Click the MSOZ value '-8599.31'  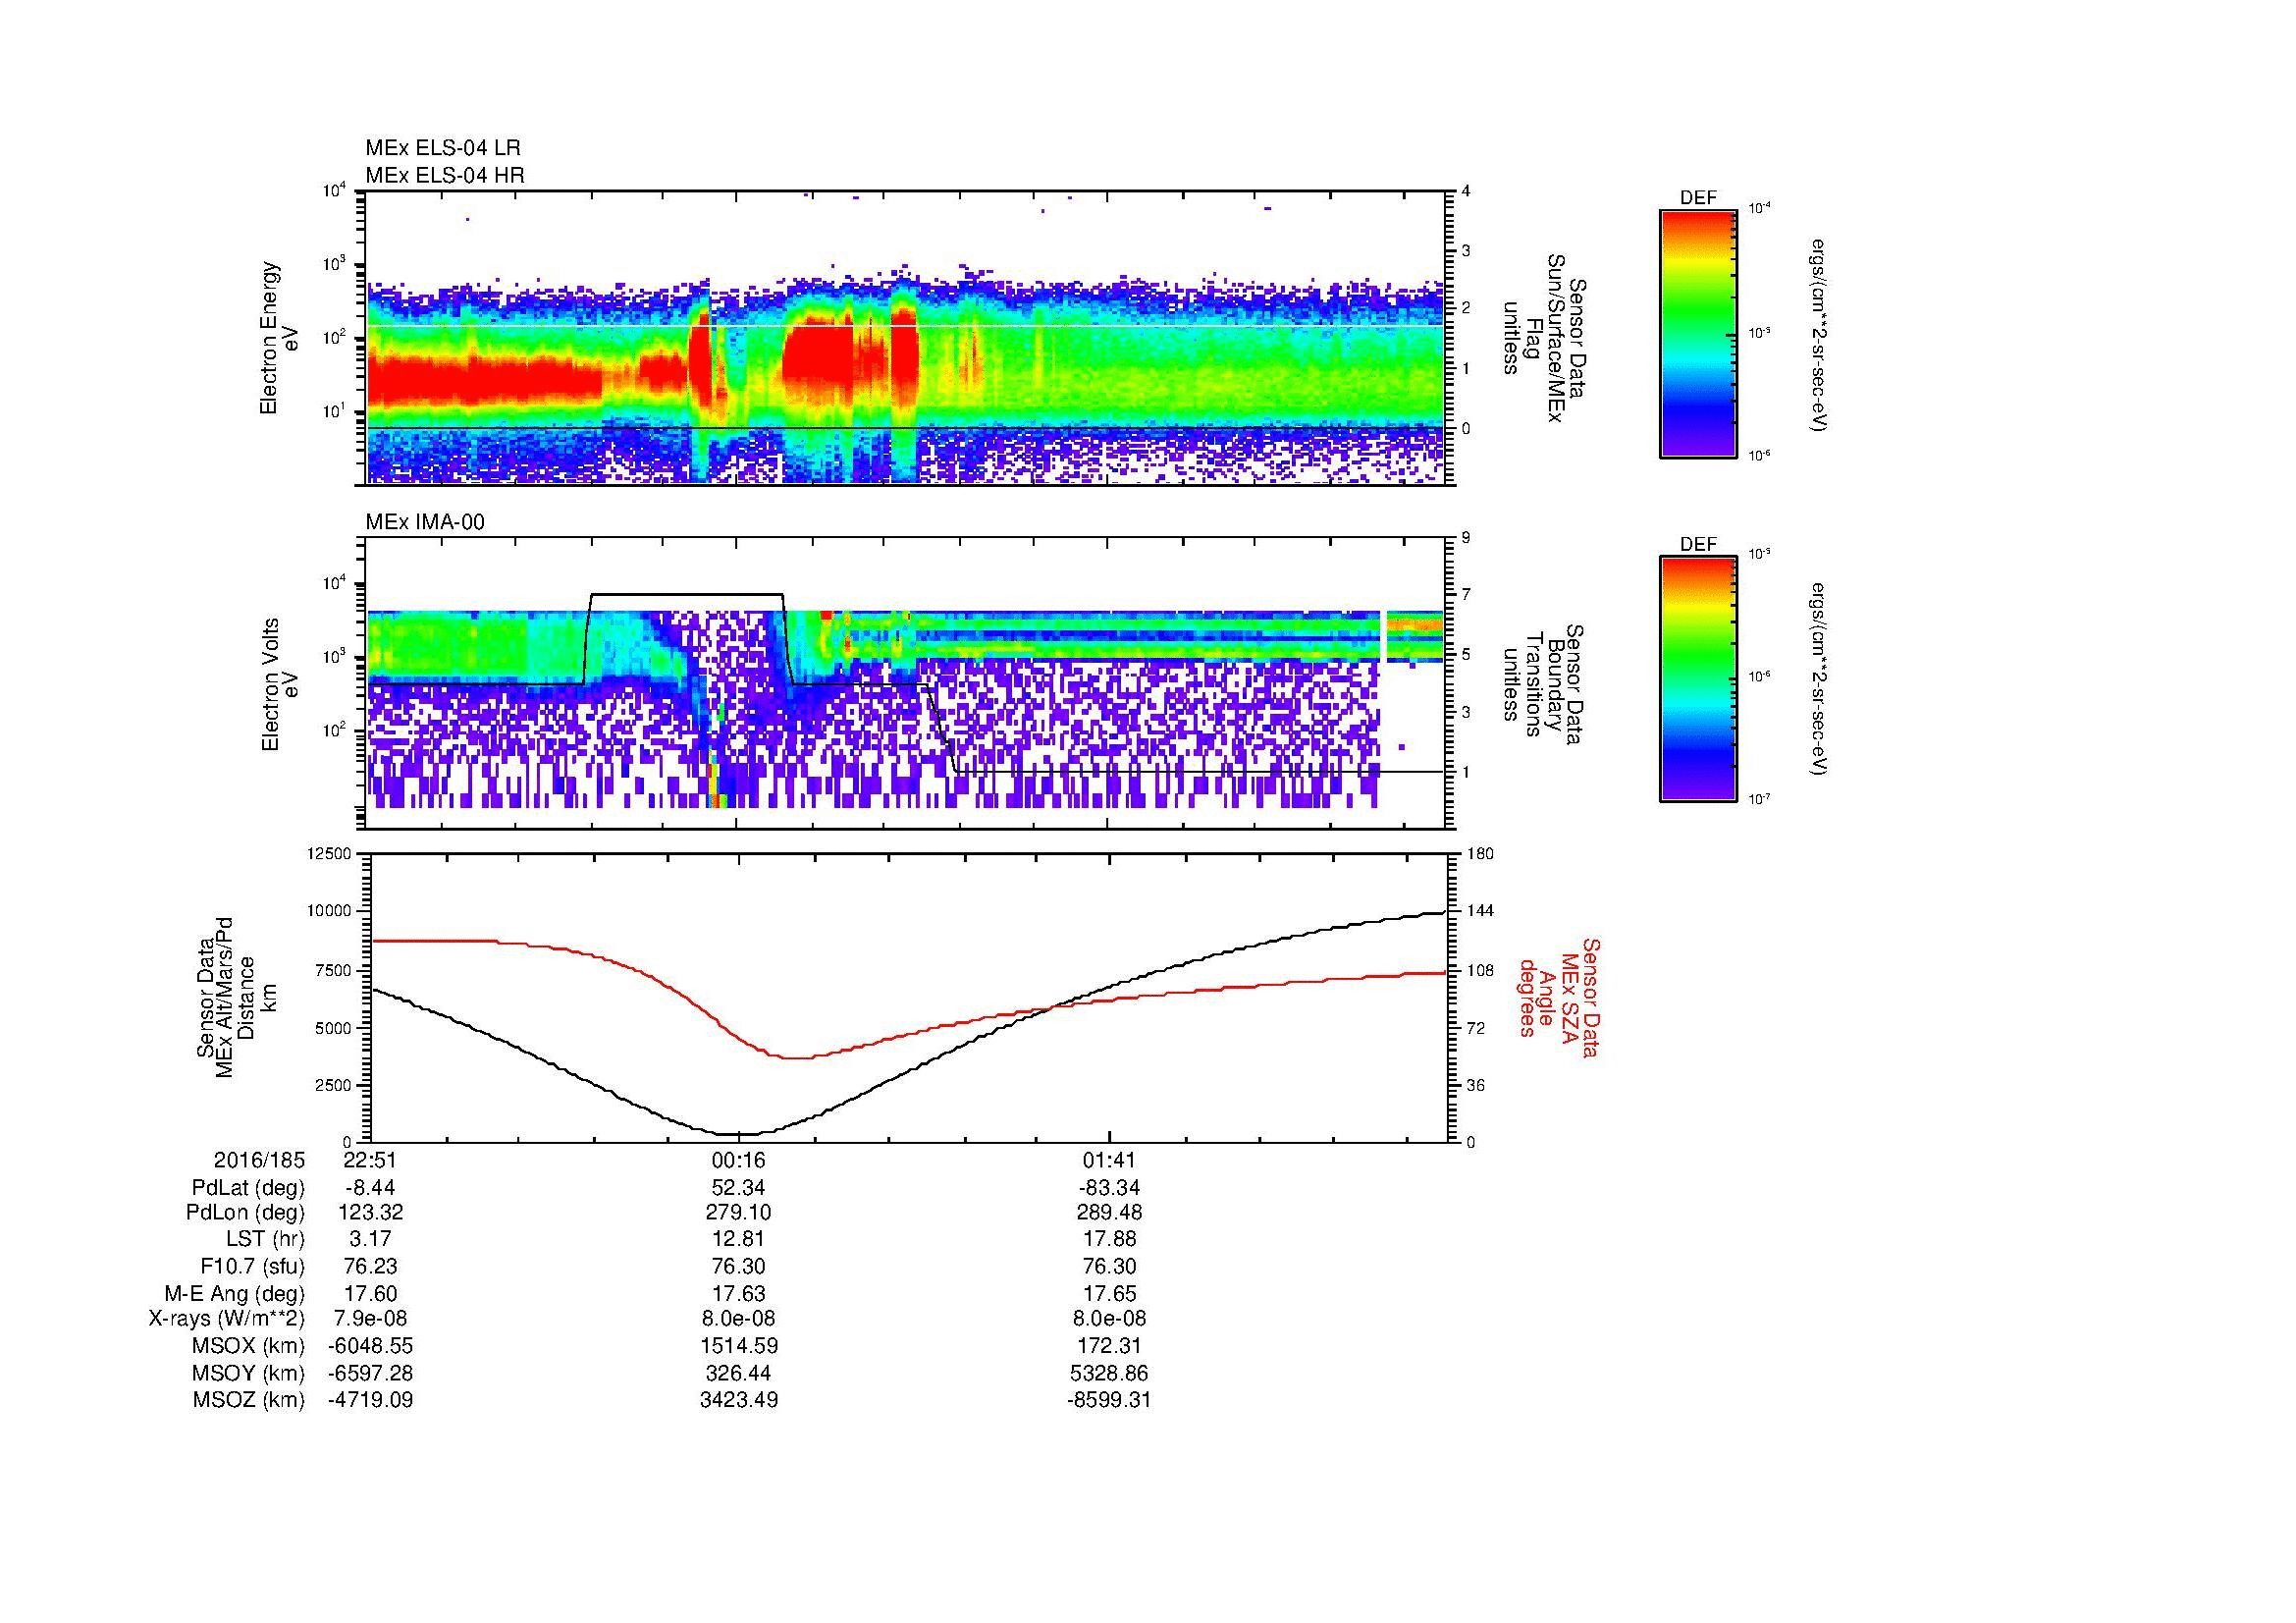click(x=1109, y=1400)
